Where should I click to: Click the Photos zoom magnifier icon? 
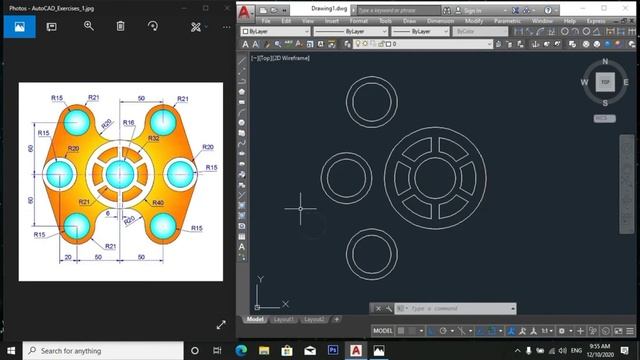(89, 26)
